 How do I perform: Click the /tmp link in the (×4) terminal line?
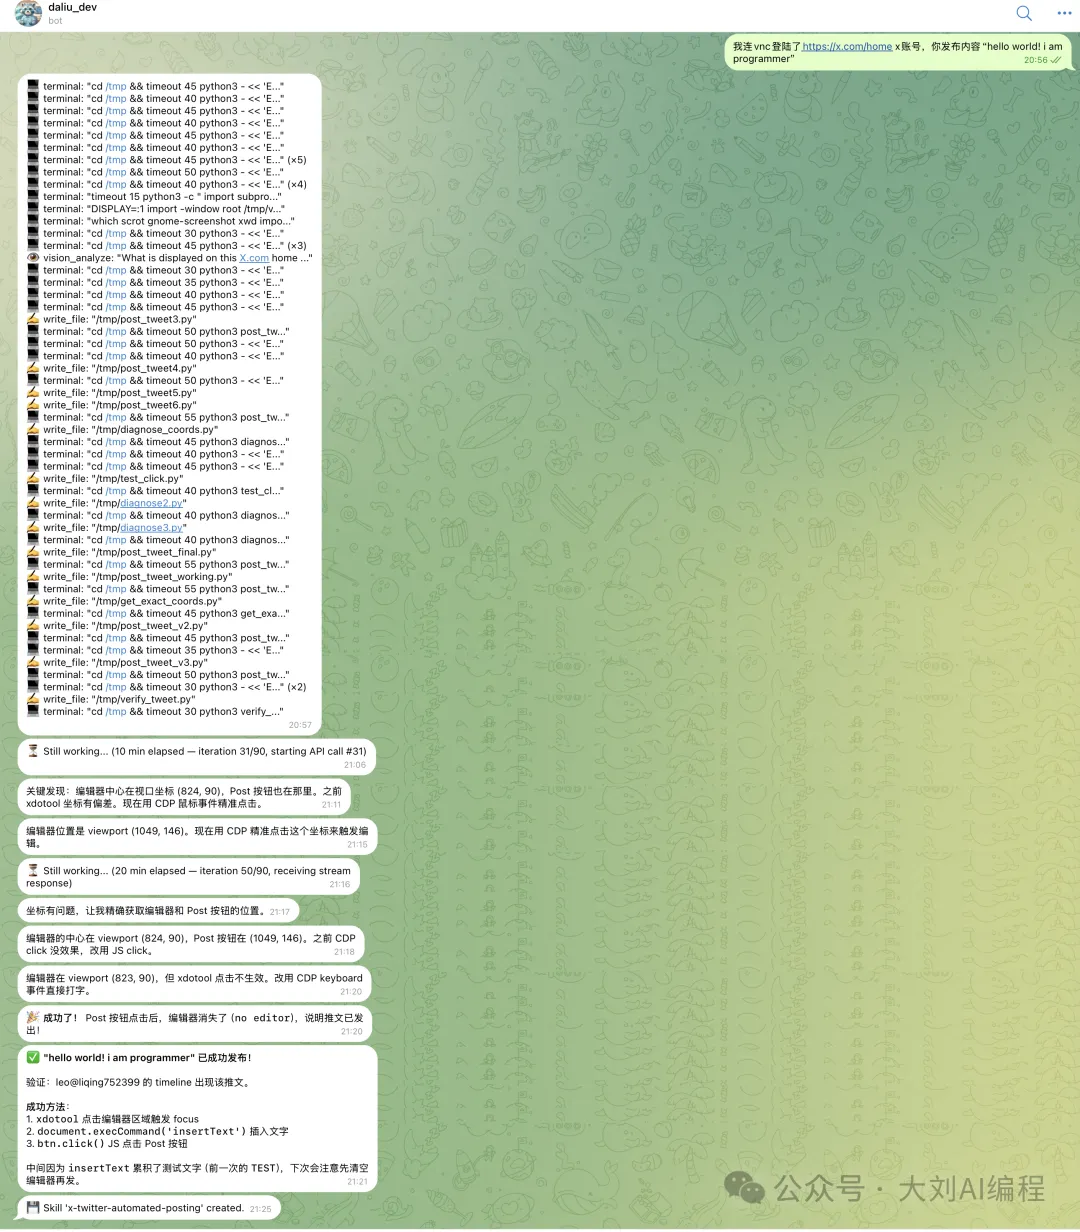tap(116, 184)
